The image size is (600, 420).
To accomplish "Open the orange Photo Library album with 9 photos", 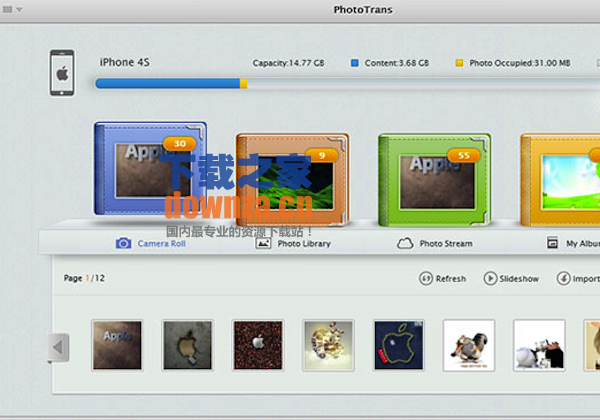I will [x=292, y=180].
